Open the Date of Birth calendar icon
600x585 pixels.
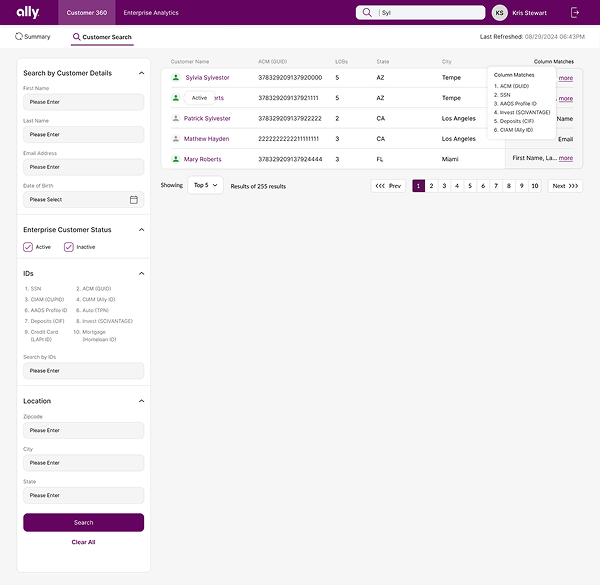click(134, 200)
